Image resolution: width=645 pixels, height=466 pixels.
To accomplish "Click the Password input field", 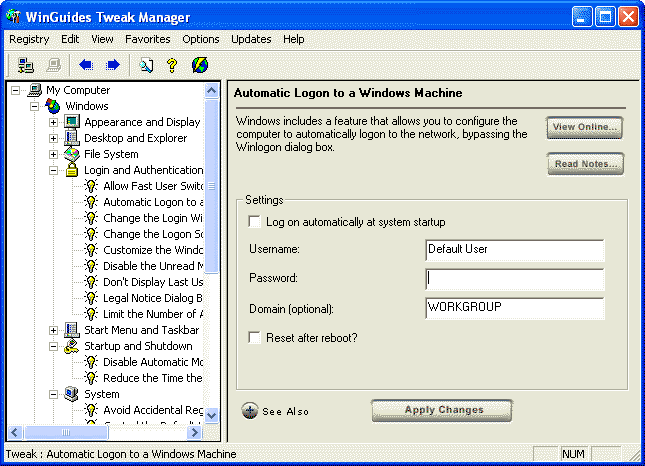I will 515,278.
